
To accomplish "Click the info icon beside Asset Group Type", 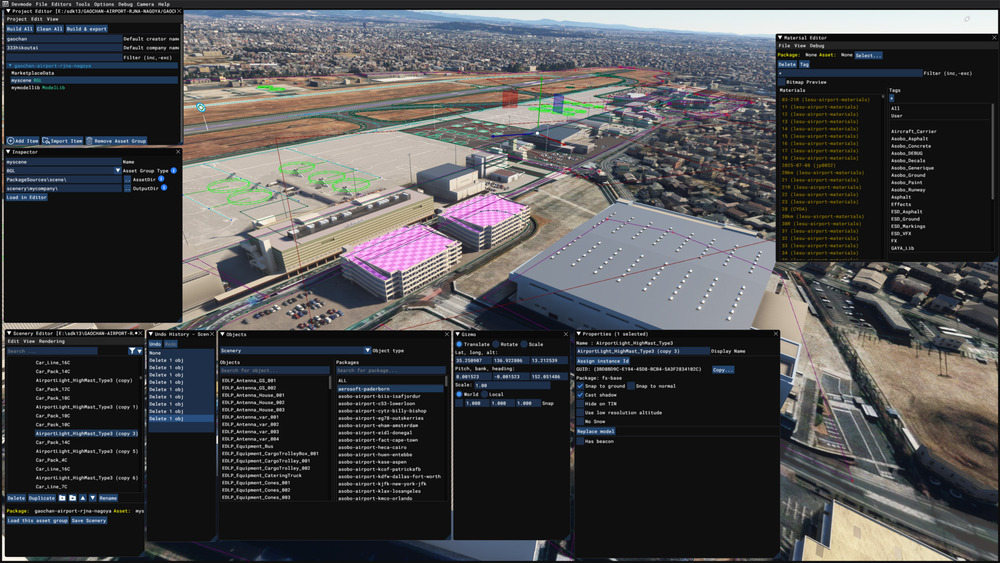I will (174, 170).
